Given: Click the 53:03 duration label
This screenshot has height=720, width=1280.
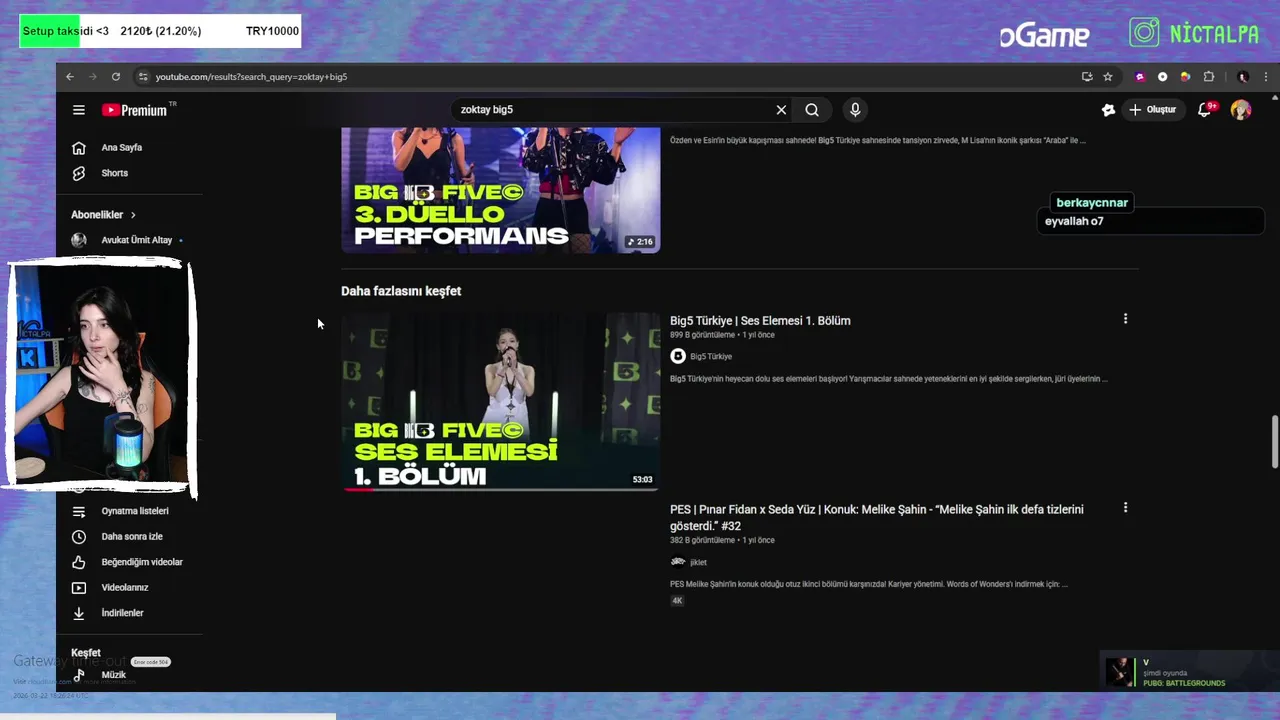Looking at the screenshot, I should click(642, 480).
